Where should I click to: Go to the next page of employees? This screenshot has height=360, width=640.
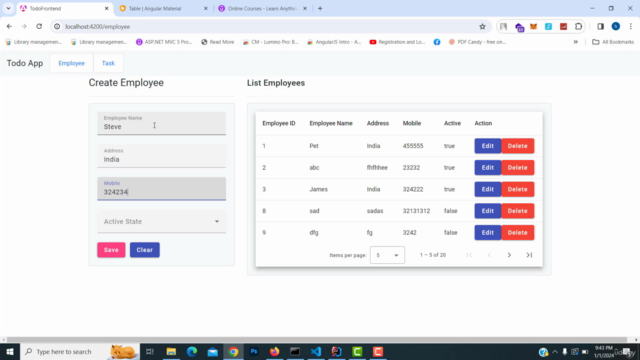coord(509,255)
